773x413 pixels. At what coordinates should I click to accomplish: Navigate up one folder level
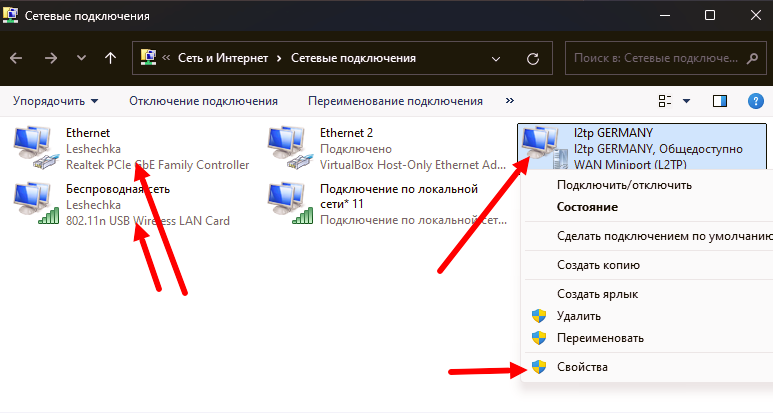110,58
